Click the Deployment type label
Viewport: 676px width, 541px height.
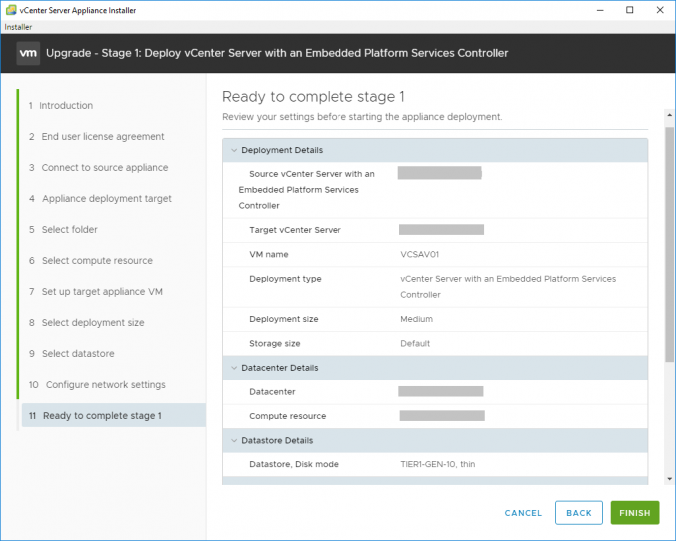285,279
